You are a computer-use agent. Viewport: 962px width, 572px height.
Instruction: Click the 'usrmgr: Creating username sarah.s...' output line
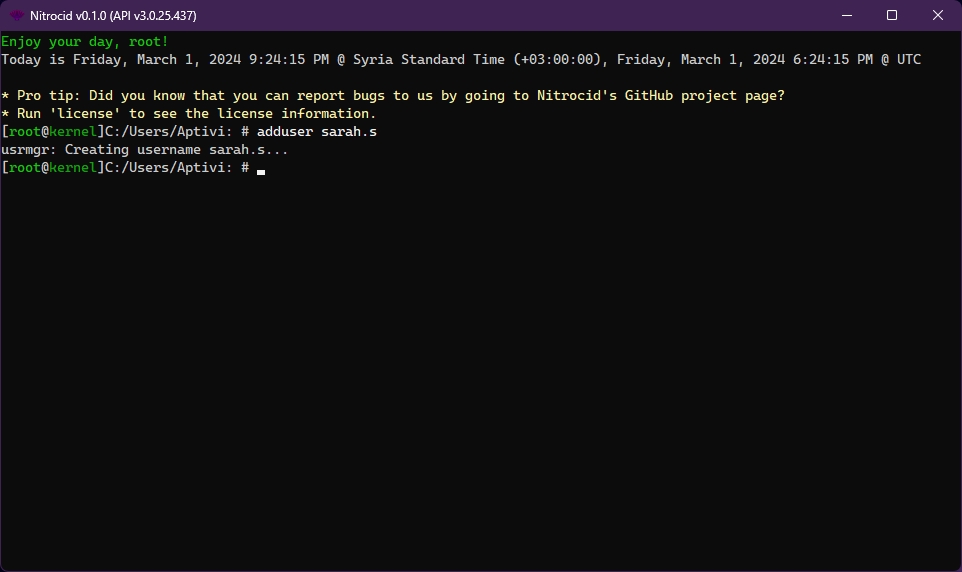145,150
